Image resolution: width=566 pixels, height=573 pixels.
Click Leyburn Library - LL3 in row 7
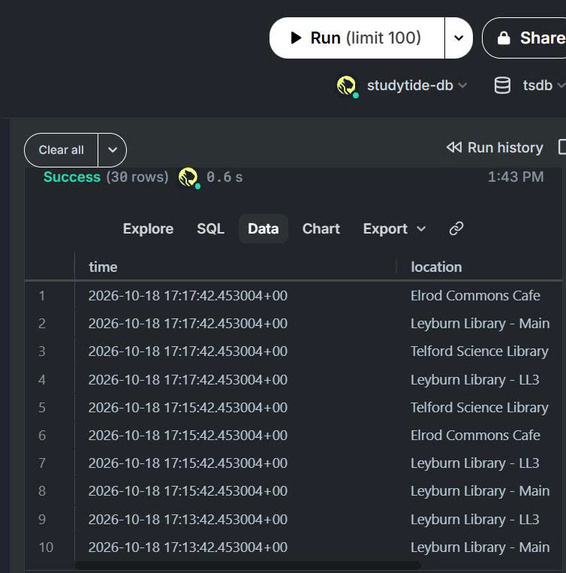pyautogui.click(x=475, y=463)
